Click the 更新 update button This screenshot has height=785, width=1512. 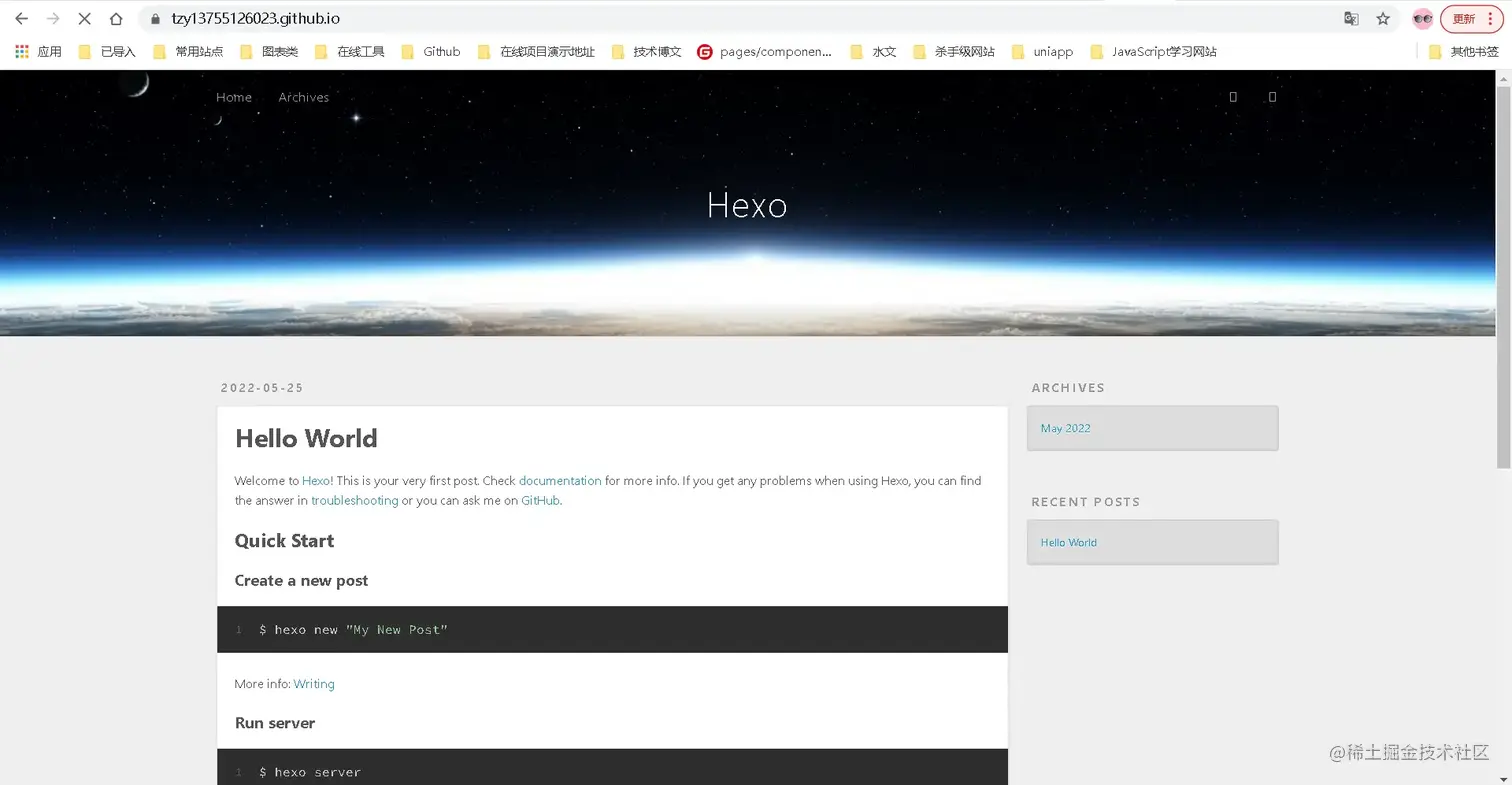click(1472, 18)
